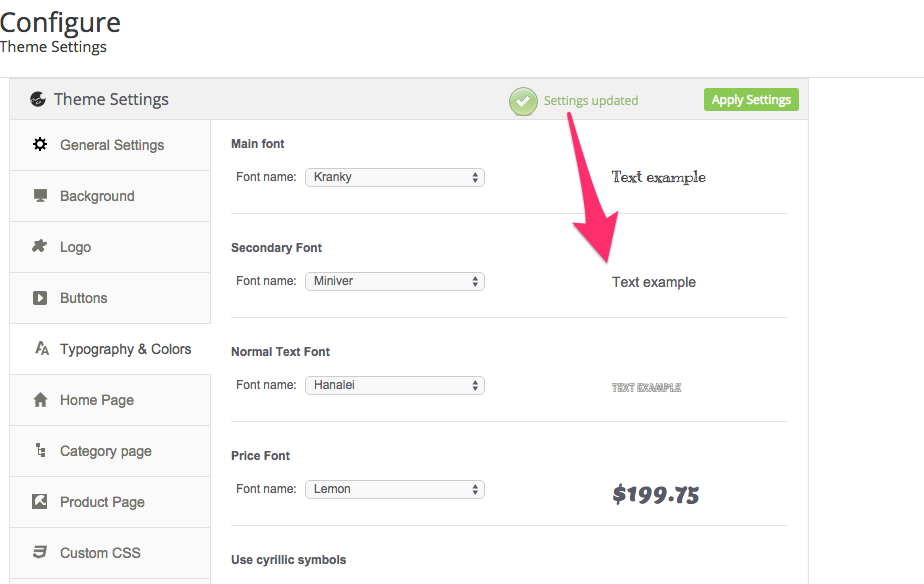
Task: Click the puzzle icon beside Logo
Action: 39,246
